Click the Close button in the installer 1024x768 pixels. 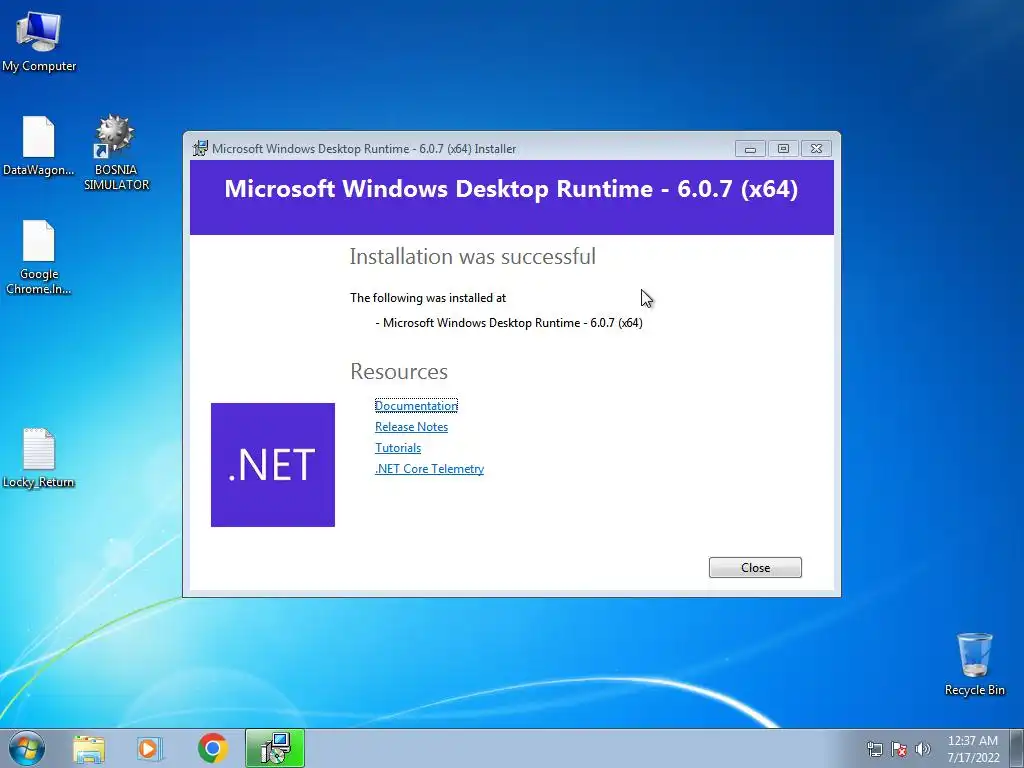tap(755, 568)
